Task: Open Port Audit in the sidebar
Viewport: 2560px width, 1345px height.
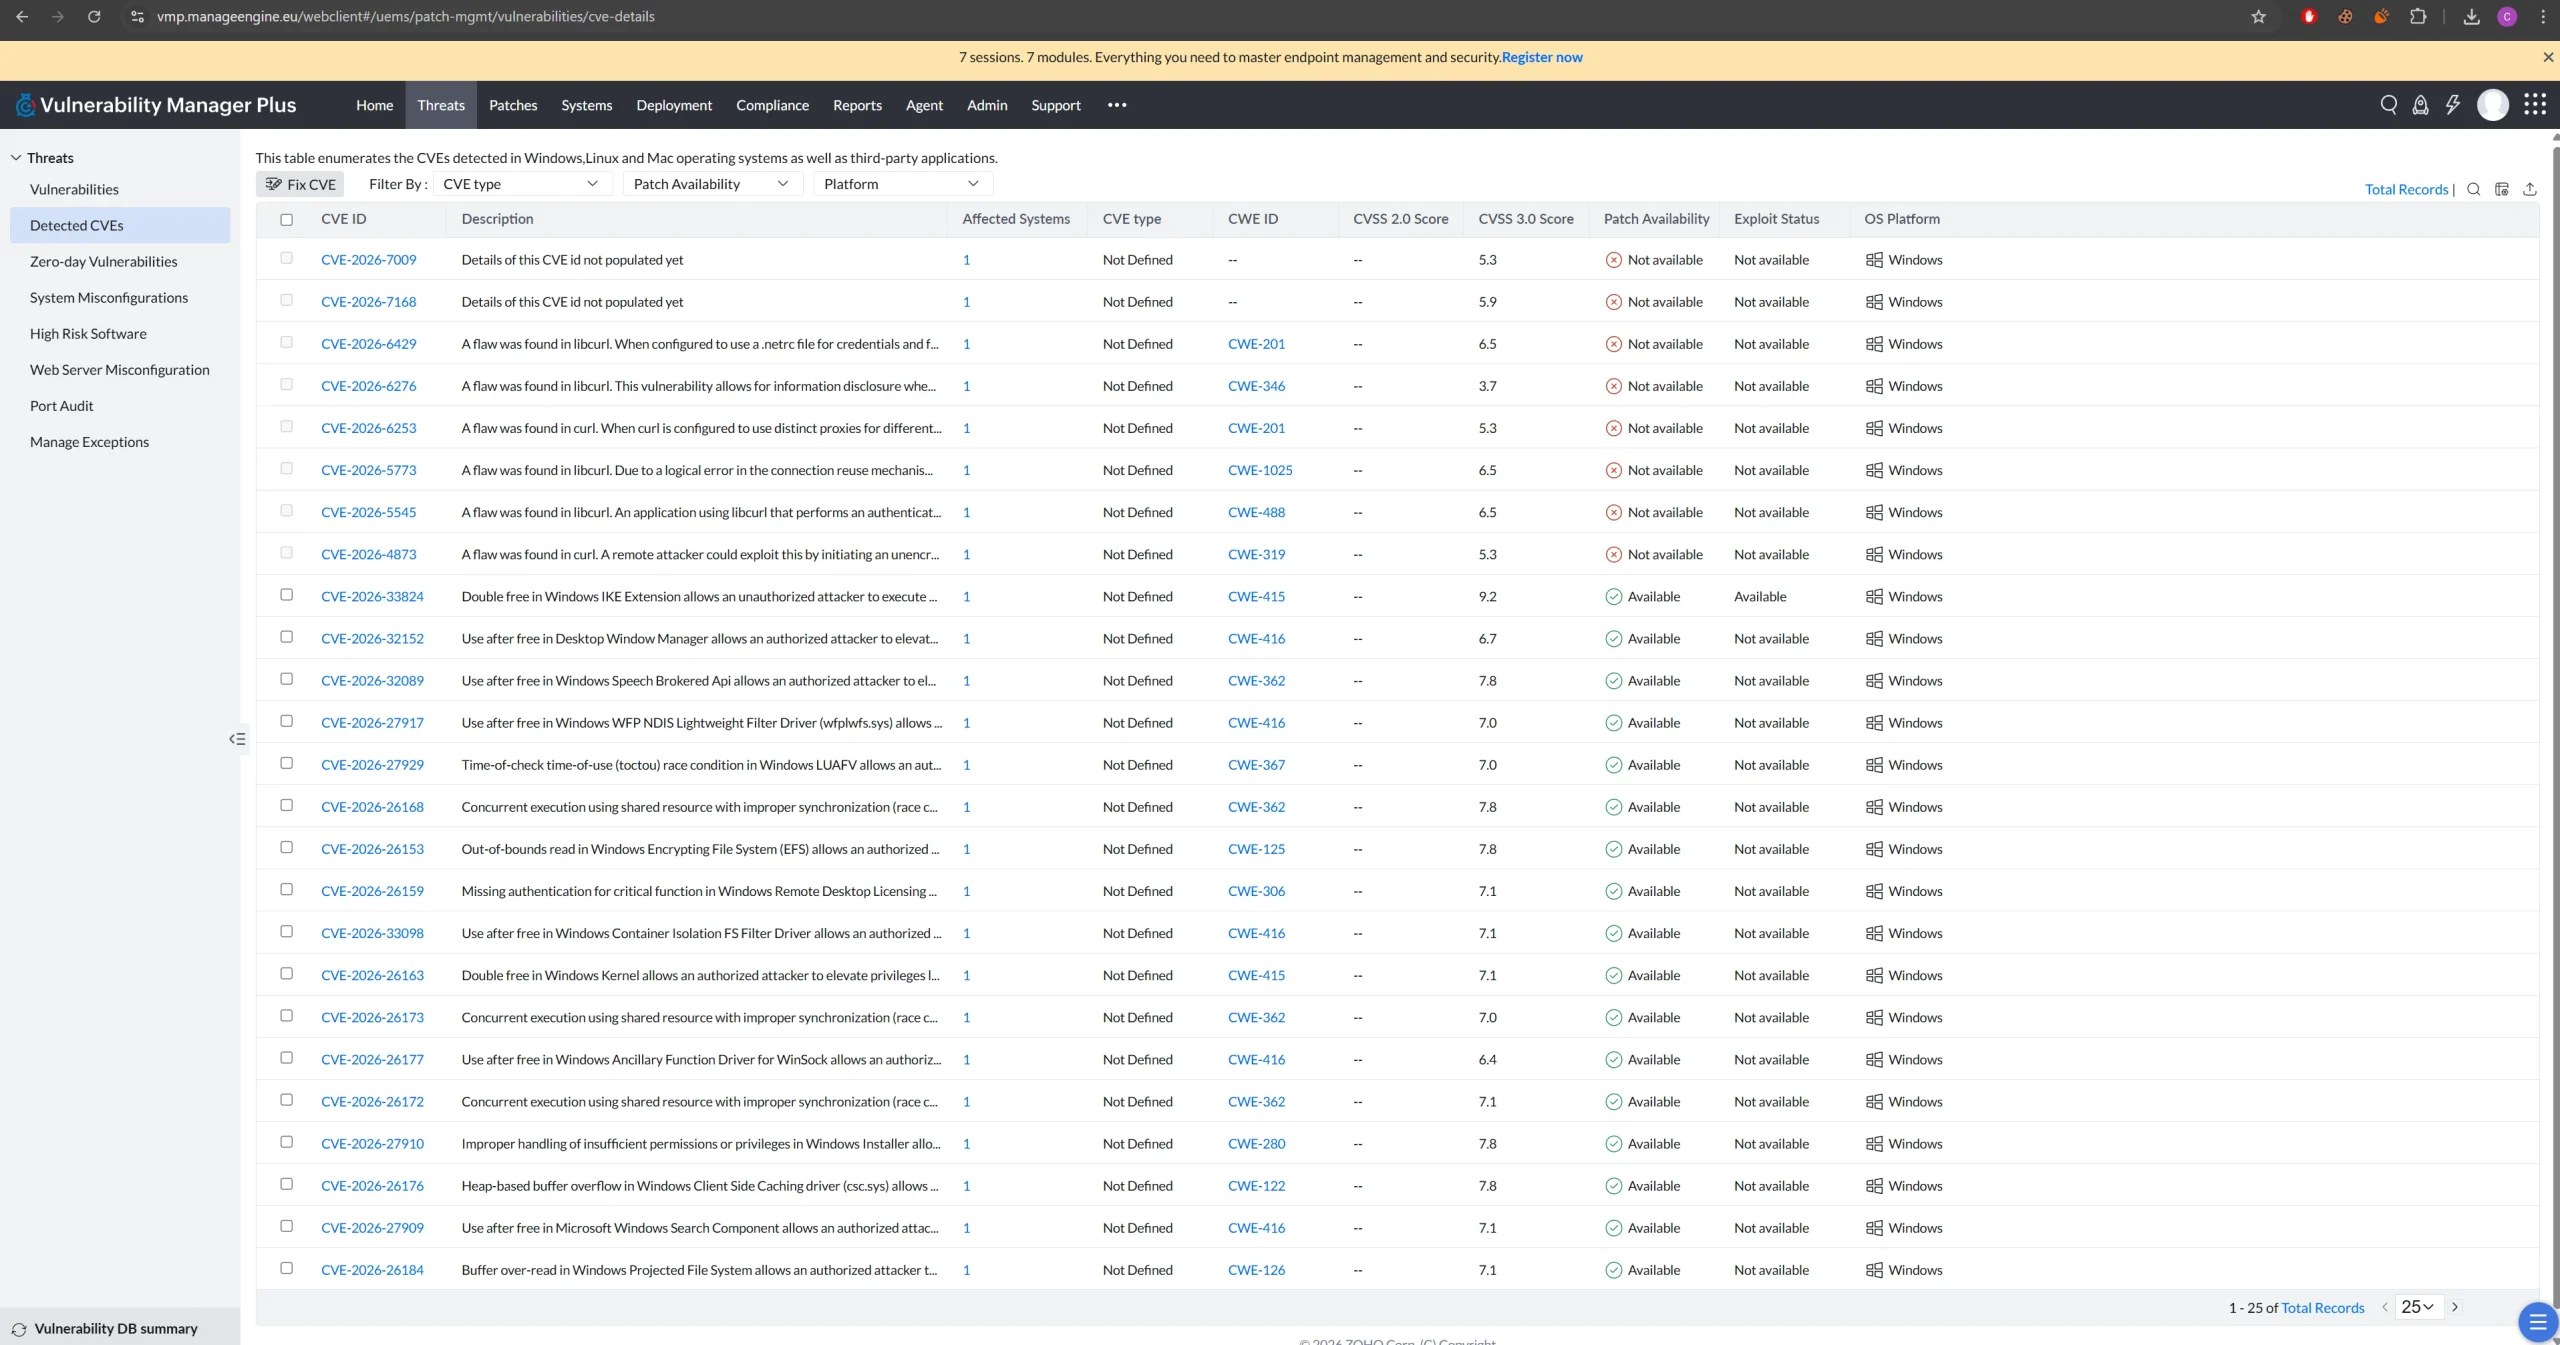Action: click(62, 406)
